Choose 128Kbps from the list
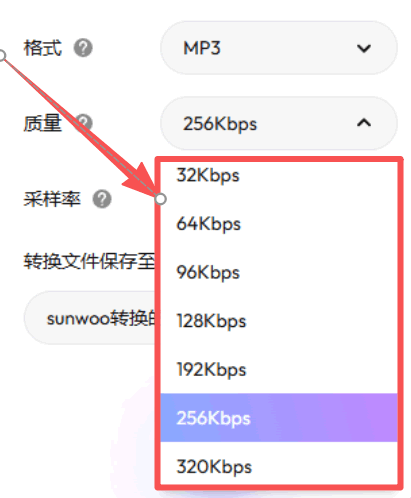Image resolution: width=411 pixels, height=498 pixels. tap(279, 321)
